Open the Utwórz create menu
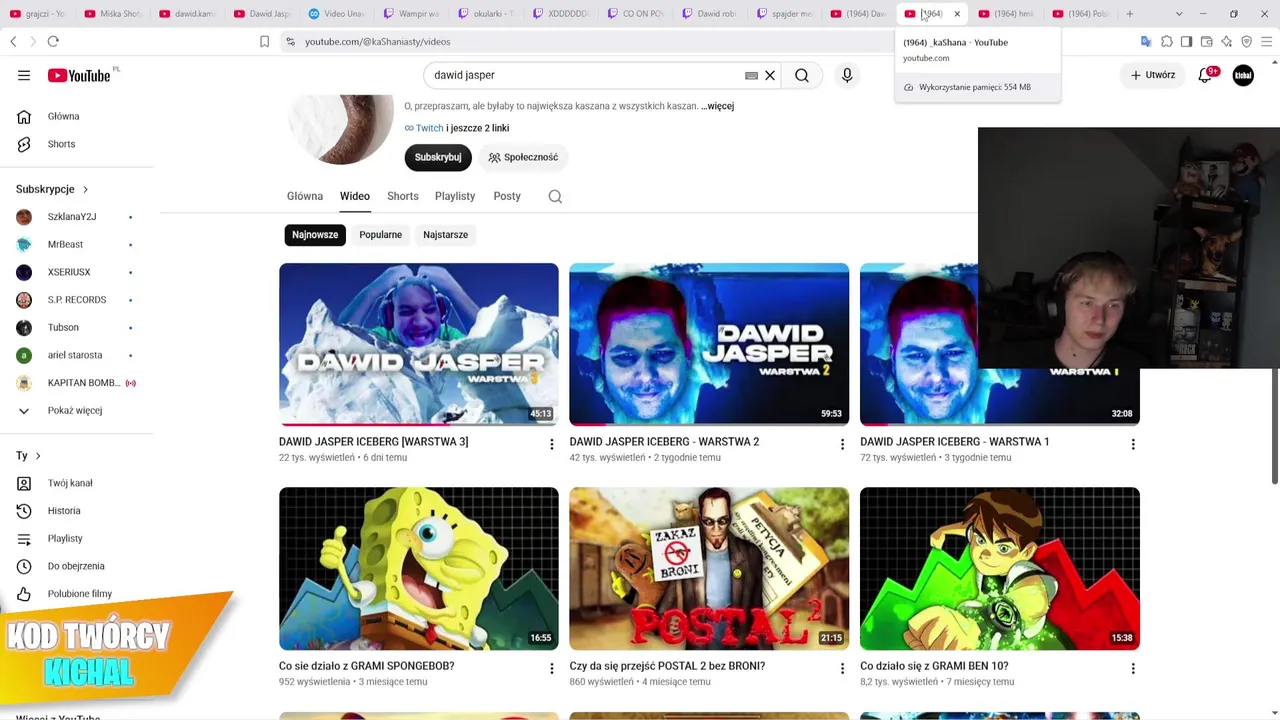The height and width of the screenshot is (720, 1280). tap(1153, 75)
